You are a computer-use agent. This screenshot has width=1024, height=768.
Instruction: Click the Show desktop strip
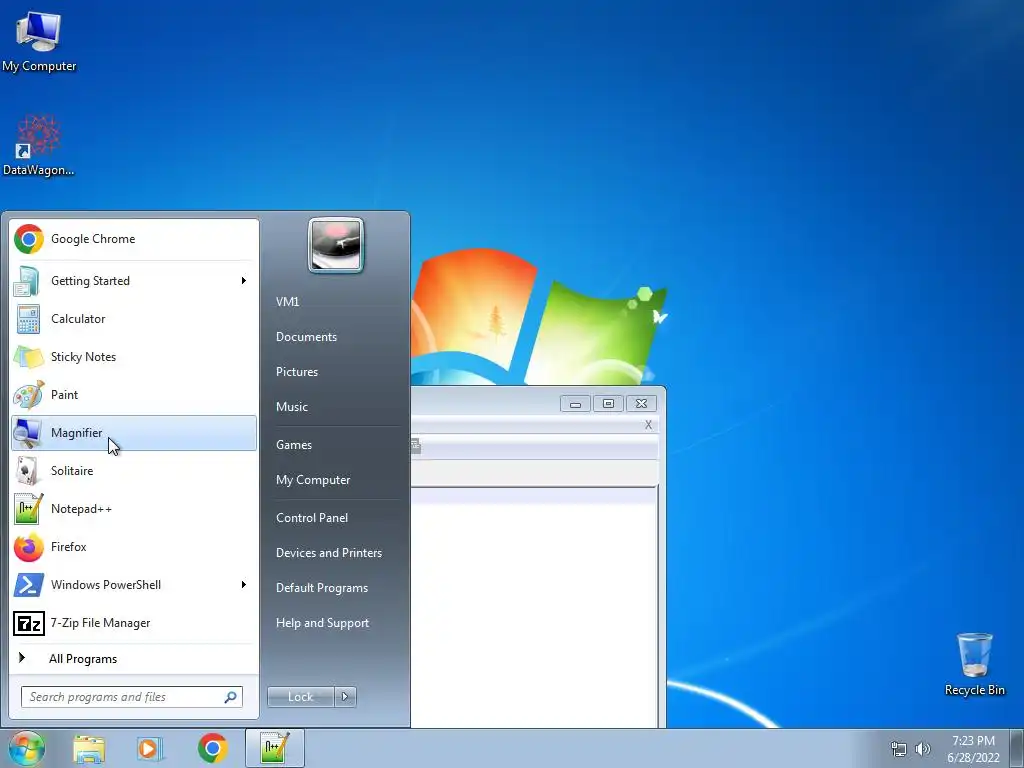(1017, 748)
